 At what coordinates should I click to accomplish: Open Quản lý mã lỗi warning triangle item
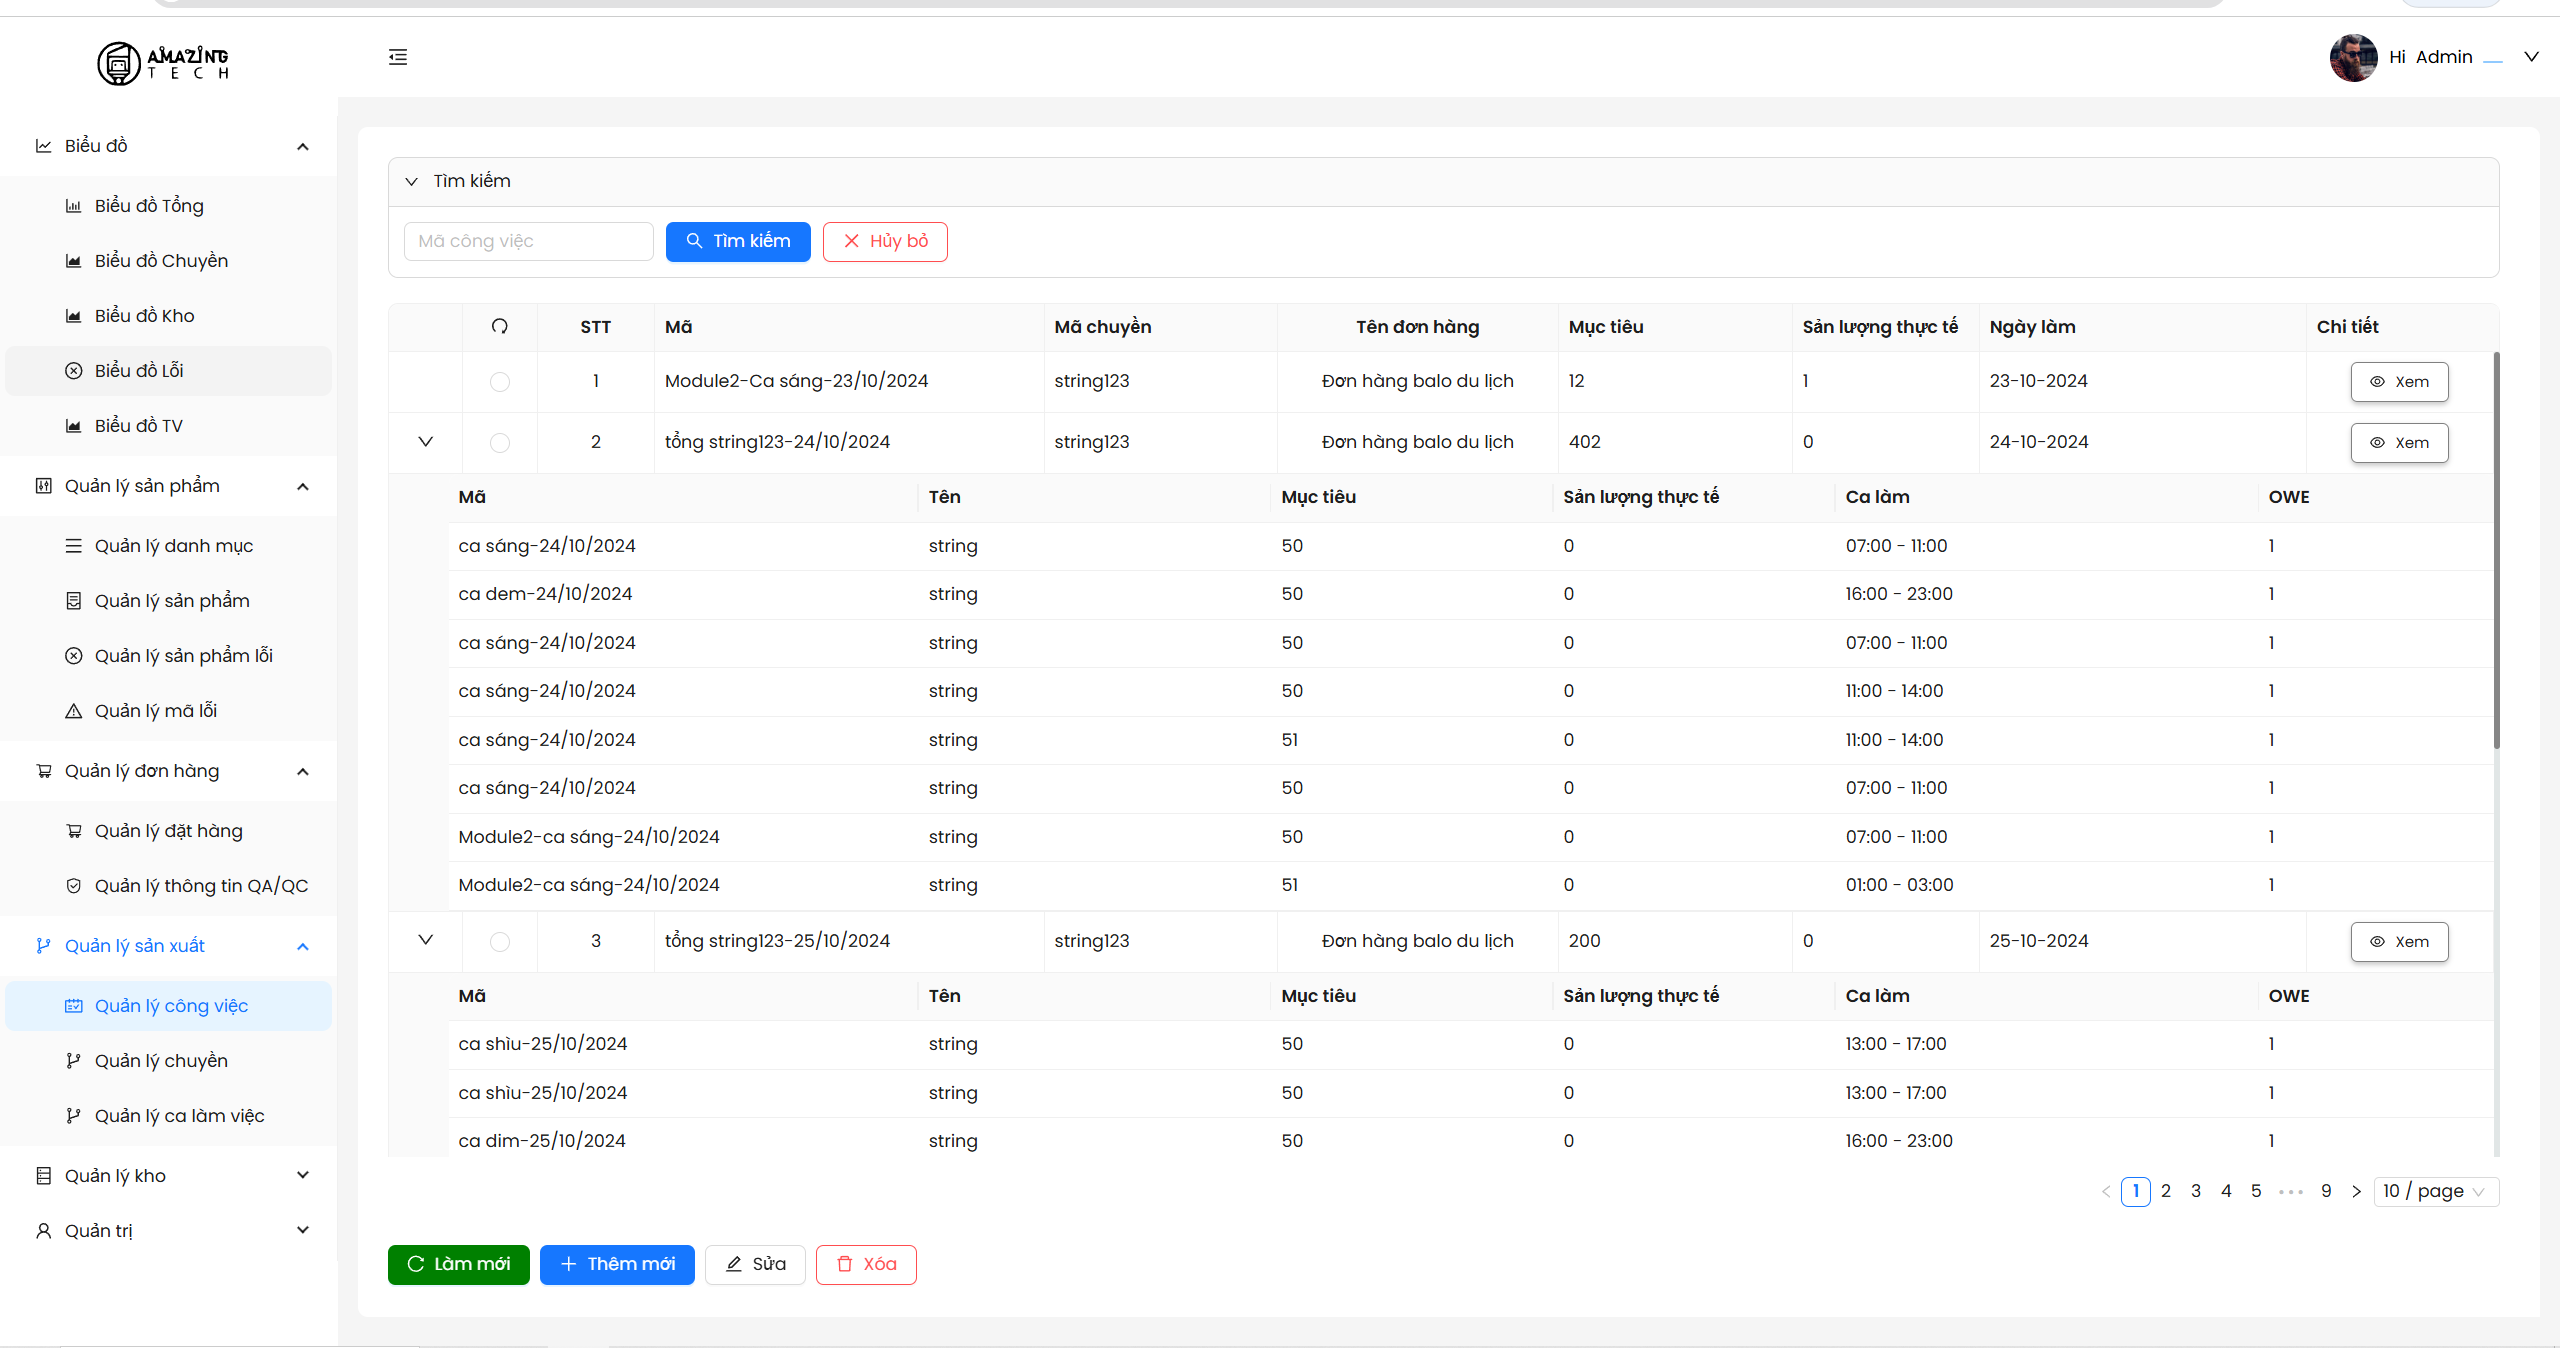155,711
